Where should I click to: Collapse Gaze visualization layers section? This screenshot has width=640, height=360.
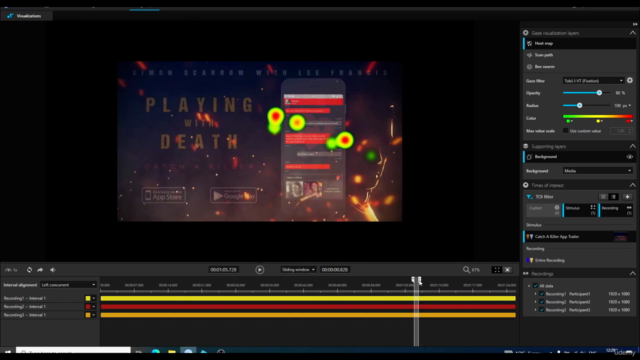(x=632, y=33)
